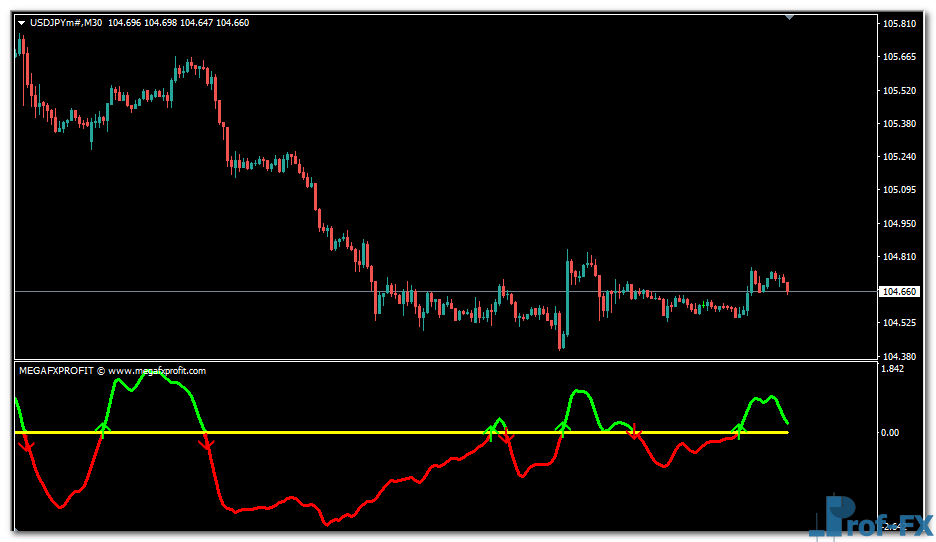Click the leftmost red down arrow signal

[27, 443]
